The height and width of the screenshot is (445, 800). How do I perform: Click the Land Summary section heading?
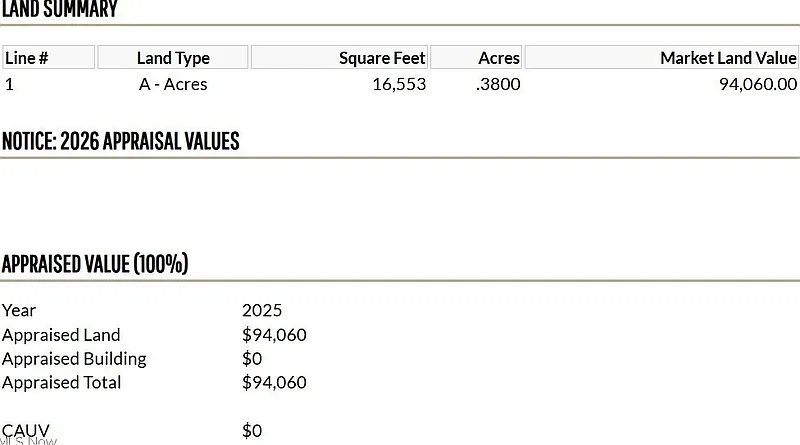pos(59,10)
